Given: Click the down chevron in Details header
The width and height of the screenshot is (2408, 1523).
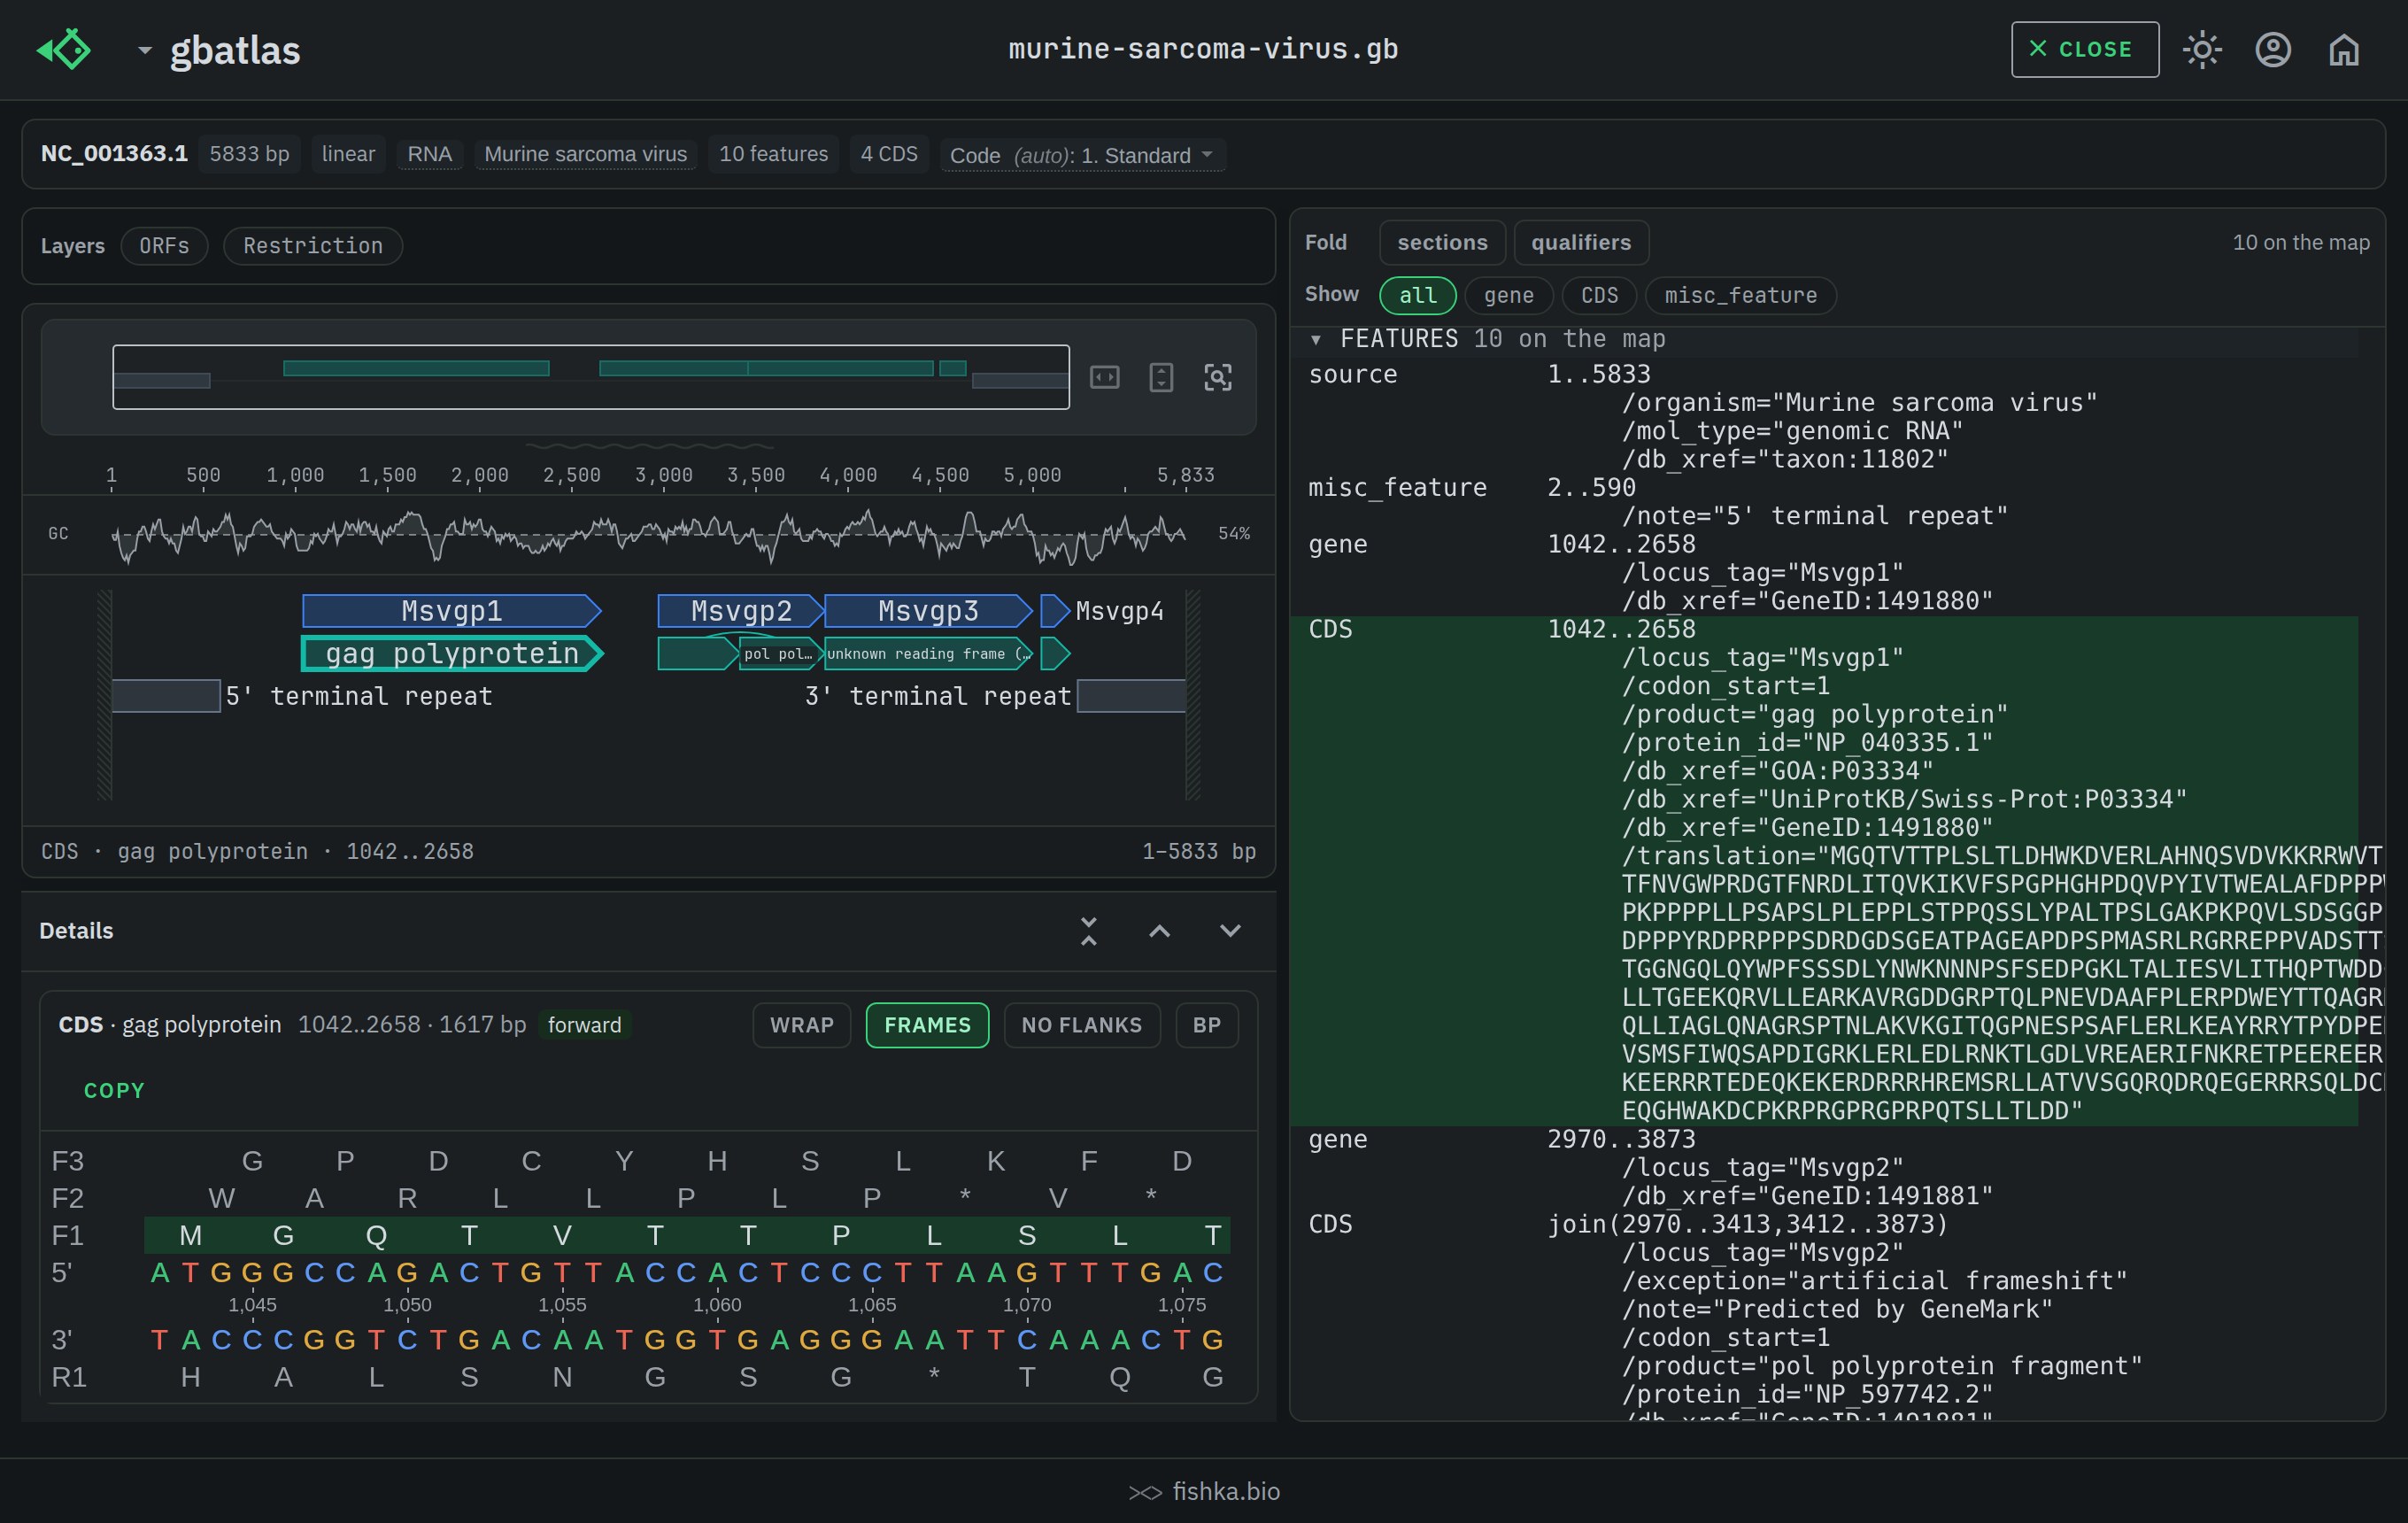Looking at the screenshot, I should [x=1230, y=931].
